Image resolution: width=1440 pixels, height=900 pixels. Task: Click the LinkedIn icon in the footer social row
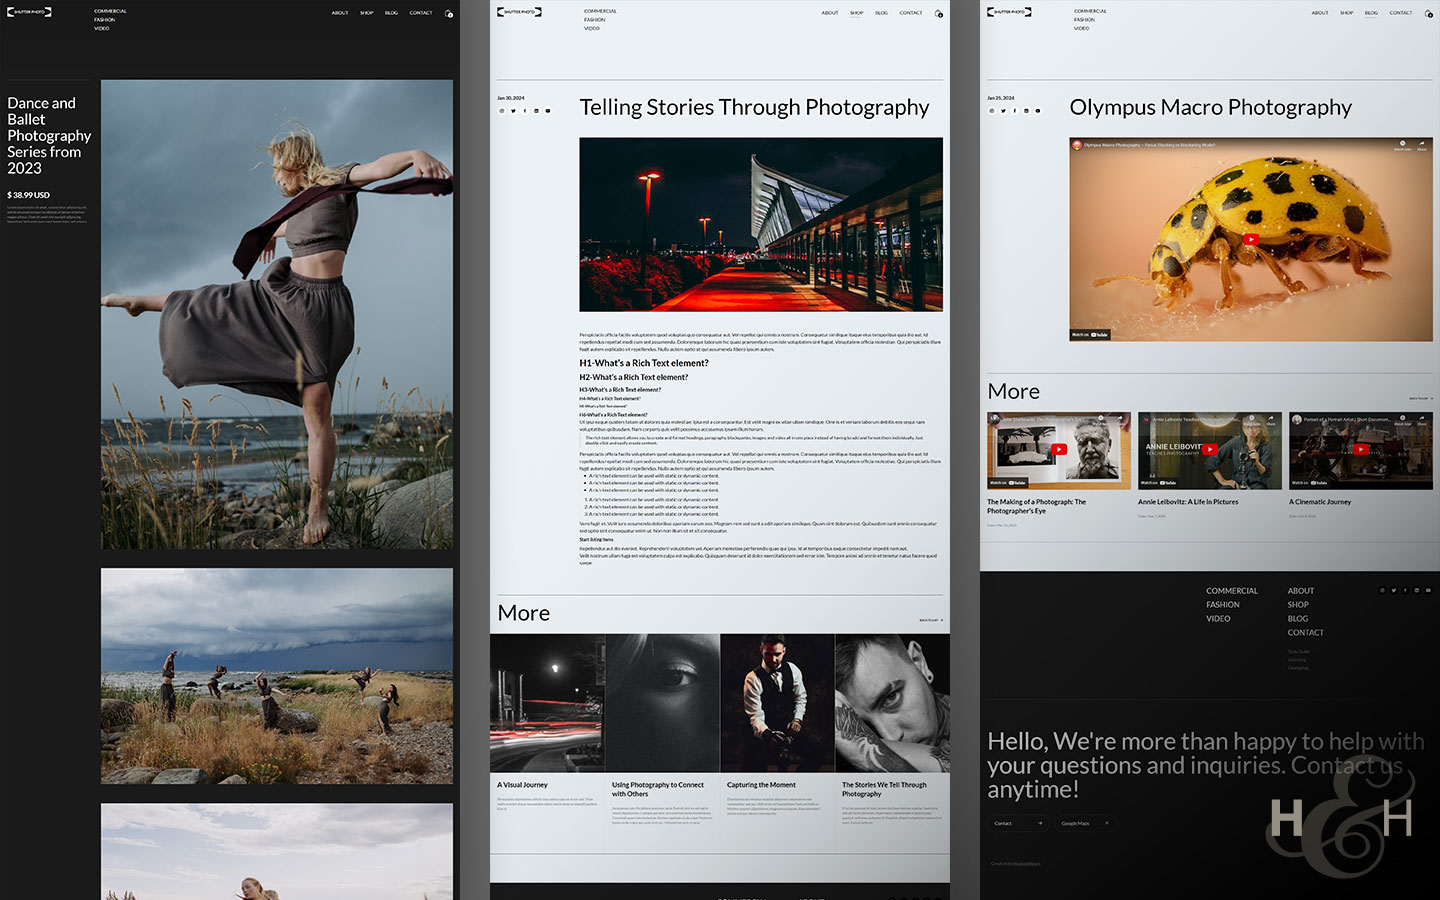(x=1417, y=590)
